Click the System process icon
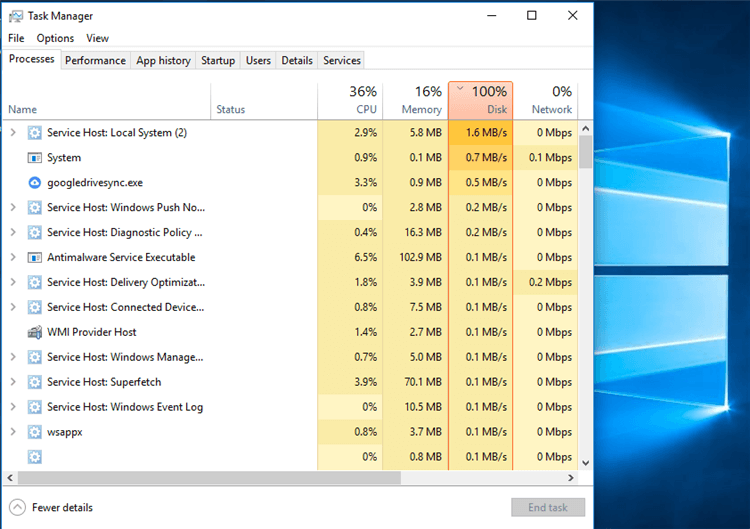750x529 pixels. click(x=34, y=158)
